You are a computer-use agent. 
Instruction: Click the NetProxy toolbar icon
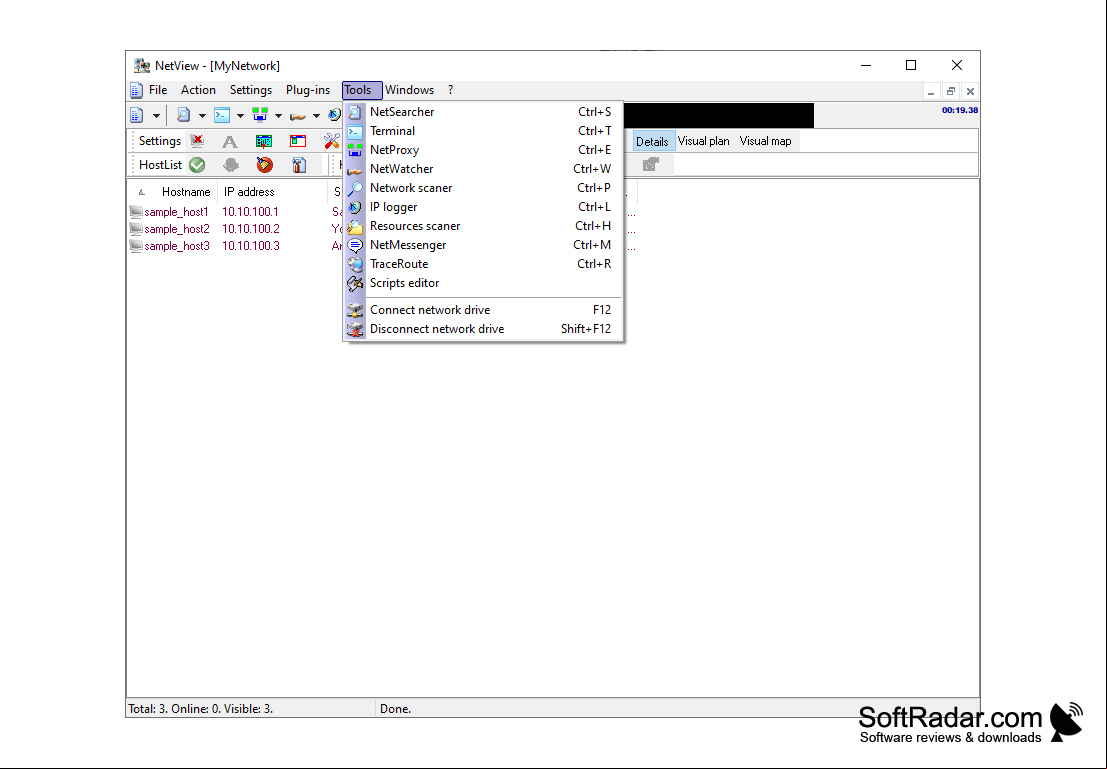pyautogui.click(x=260, y=115)
